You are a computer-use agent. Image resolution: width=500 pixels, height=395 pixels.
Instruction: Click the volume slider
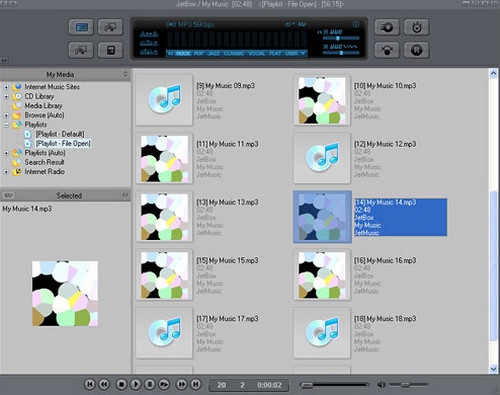click(409, 385)
